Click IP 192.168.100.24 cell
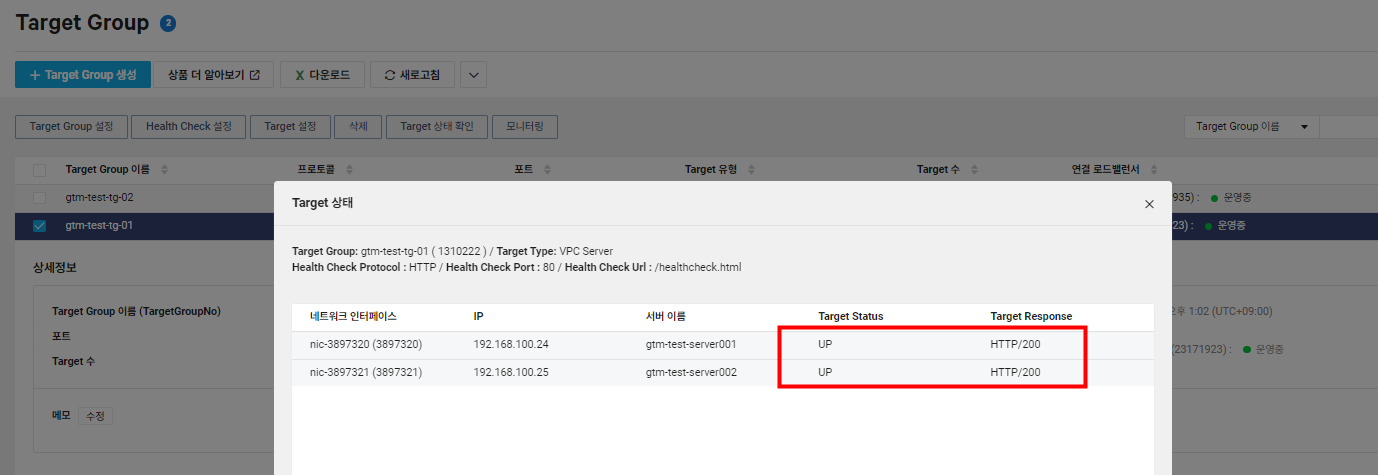The width and height of the screenshot is (1378, 475). (x=511, y=344)
